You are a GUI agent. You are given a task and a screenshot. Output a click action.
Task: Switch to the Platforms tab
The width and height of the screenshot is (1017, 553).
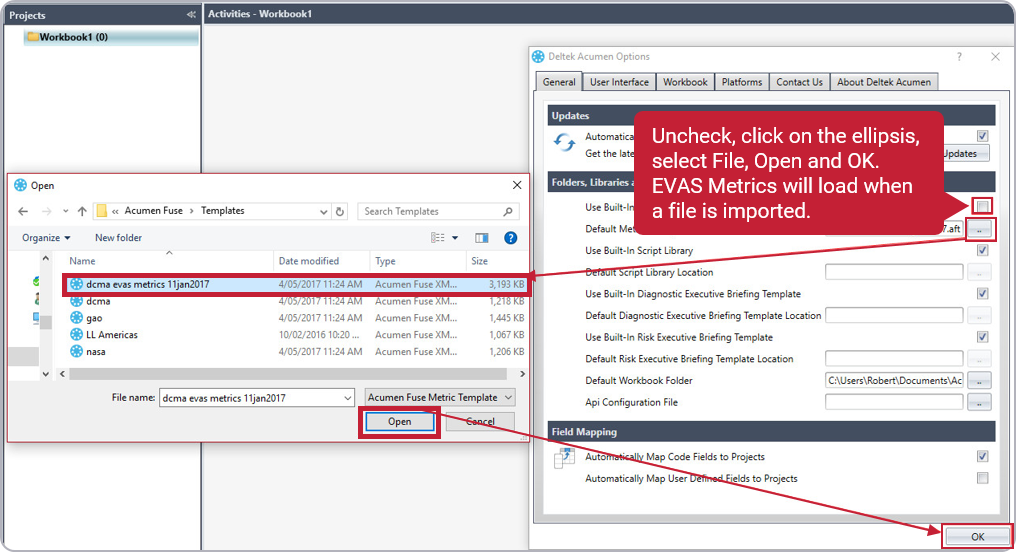(741, 82)
